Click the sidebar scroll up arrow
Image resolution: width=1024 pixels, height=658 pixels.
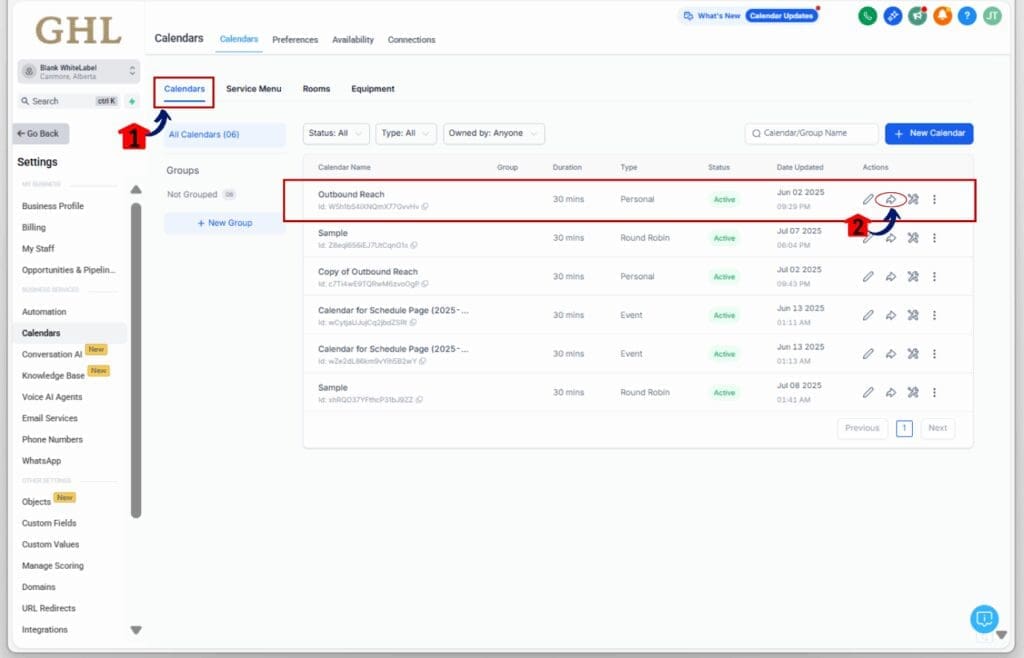pyautogui.click(x=136, y=189)
